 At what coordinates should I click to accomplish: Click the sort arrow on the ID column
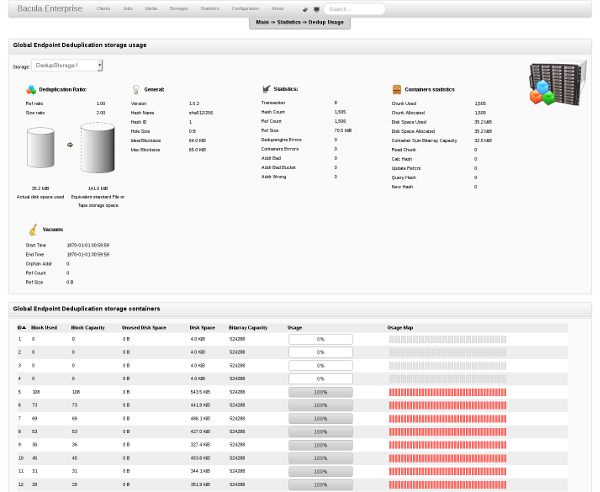[x=24, y=328]
